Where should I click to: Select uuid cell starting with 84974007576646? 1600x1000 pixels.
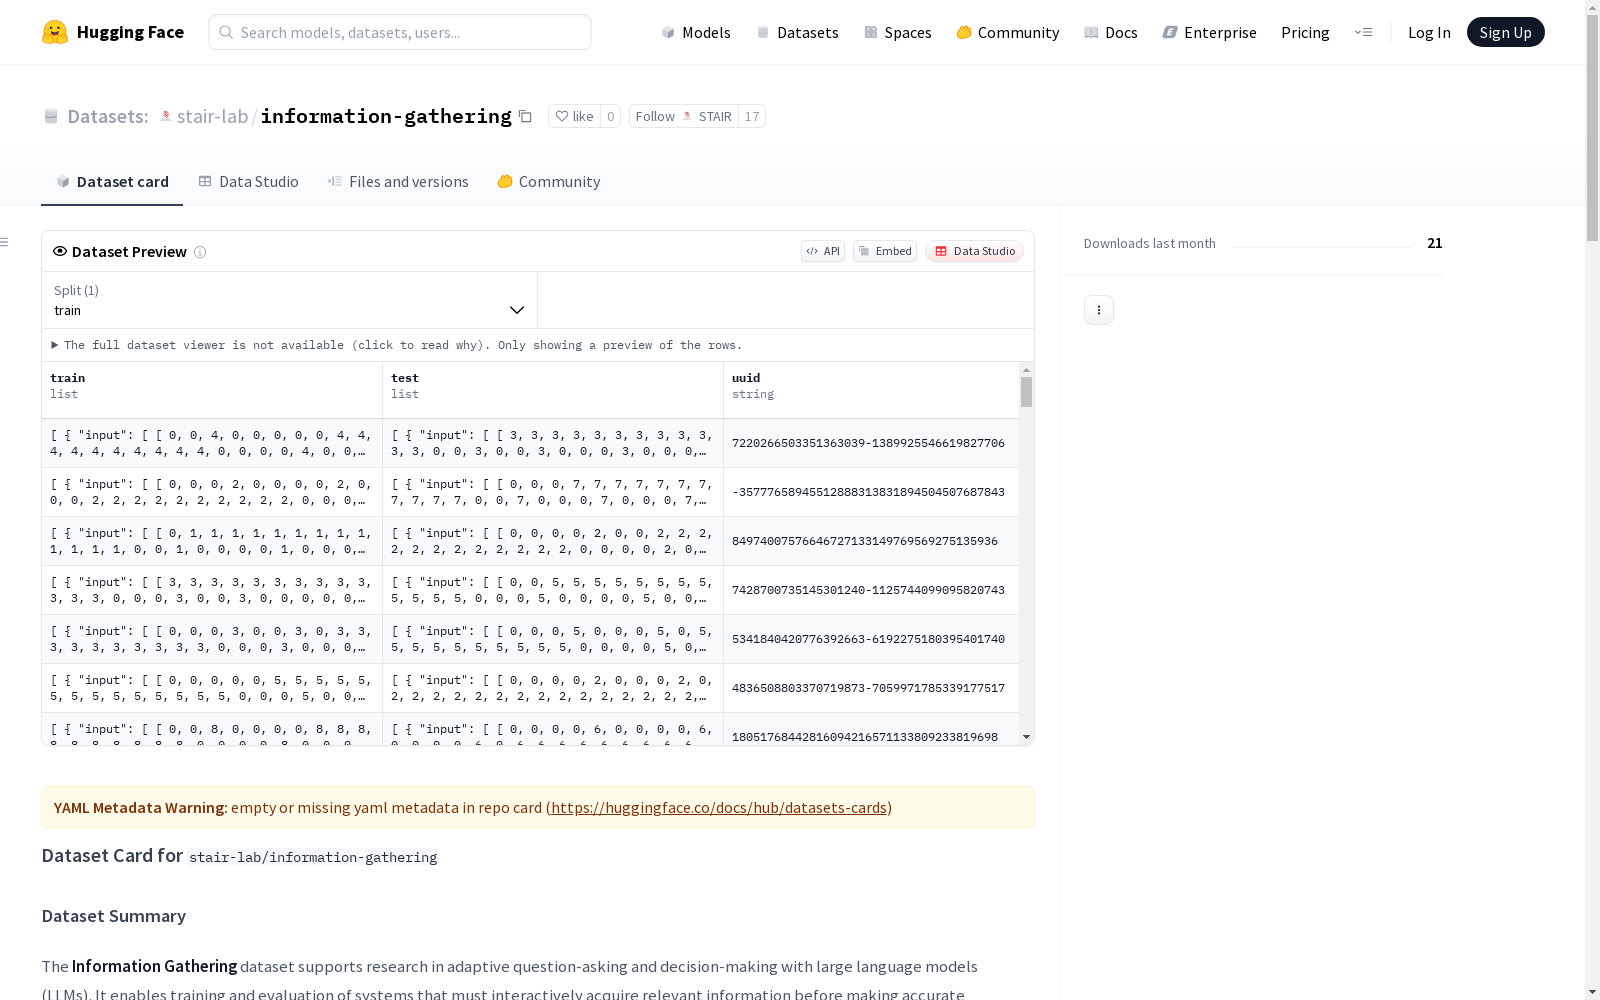[871, 541]
